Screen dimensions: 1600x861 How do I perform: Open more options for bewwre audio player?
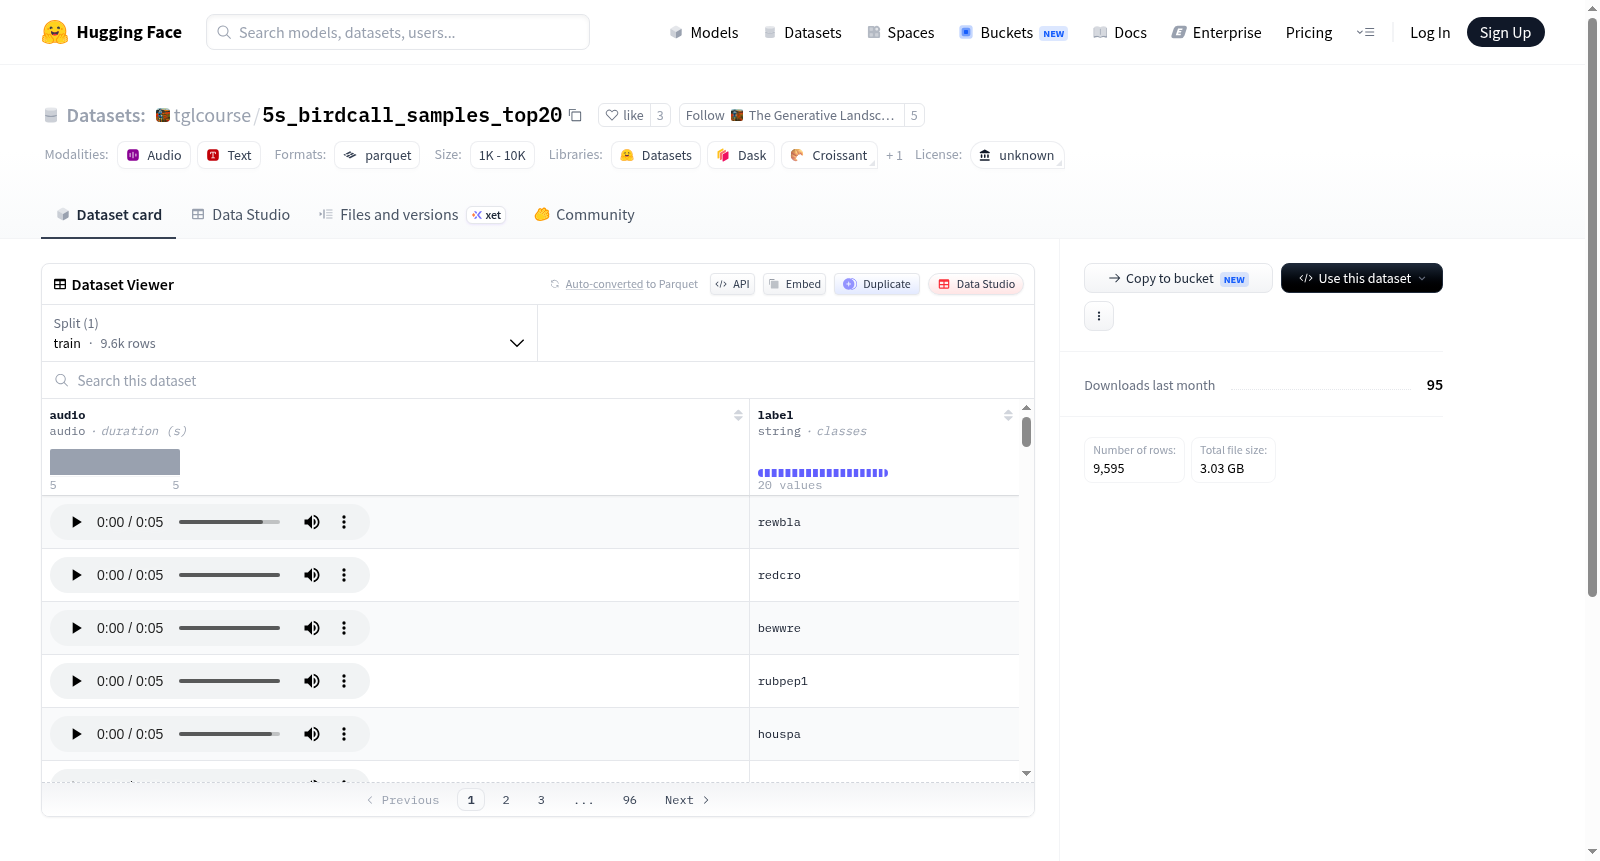344,628
